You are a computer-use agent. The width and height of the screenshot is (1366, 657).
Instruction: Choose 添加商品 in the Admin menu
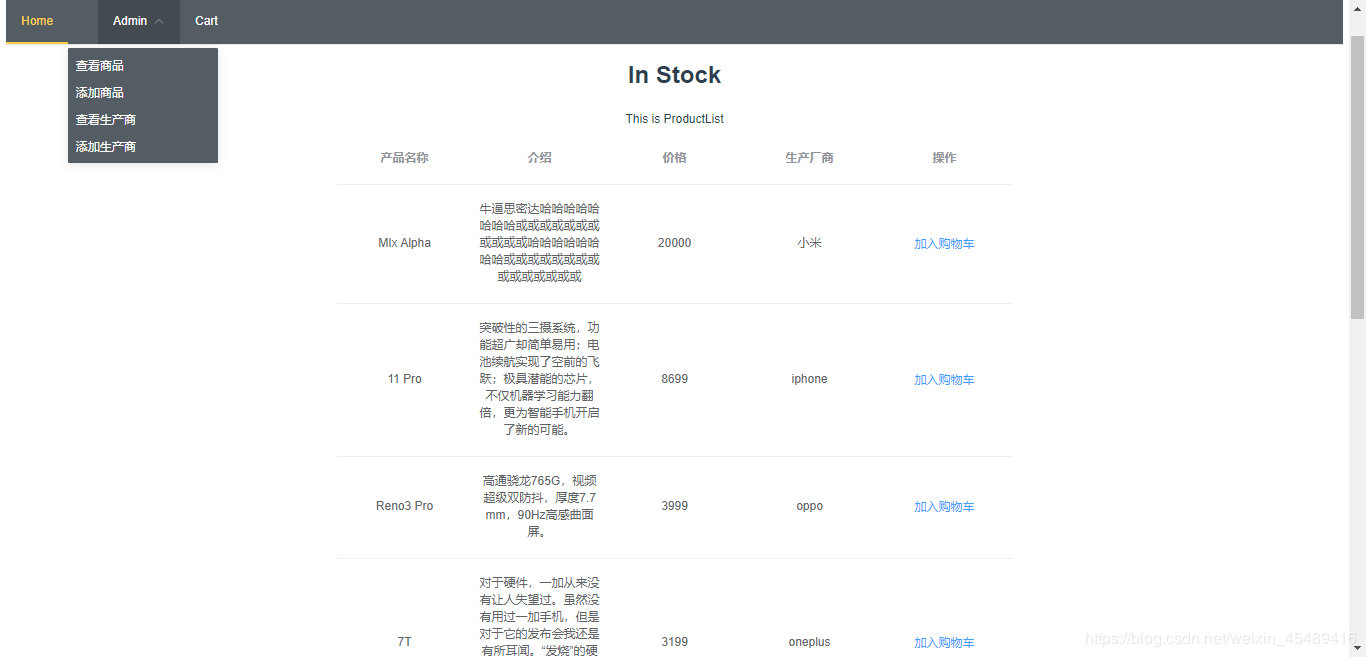point(142,93)
